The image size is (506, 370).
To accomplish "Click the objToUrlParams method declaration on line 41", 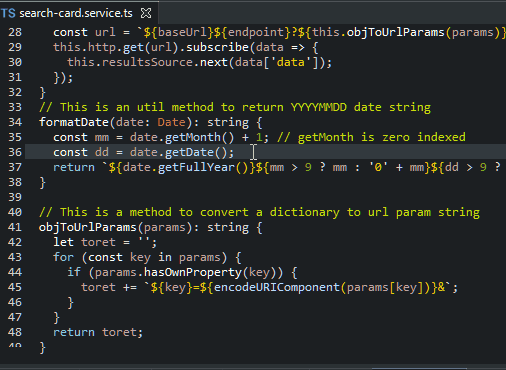I will click(88, 228).
